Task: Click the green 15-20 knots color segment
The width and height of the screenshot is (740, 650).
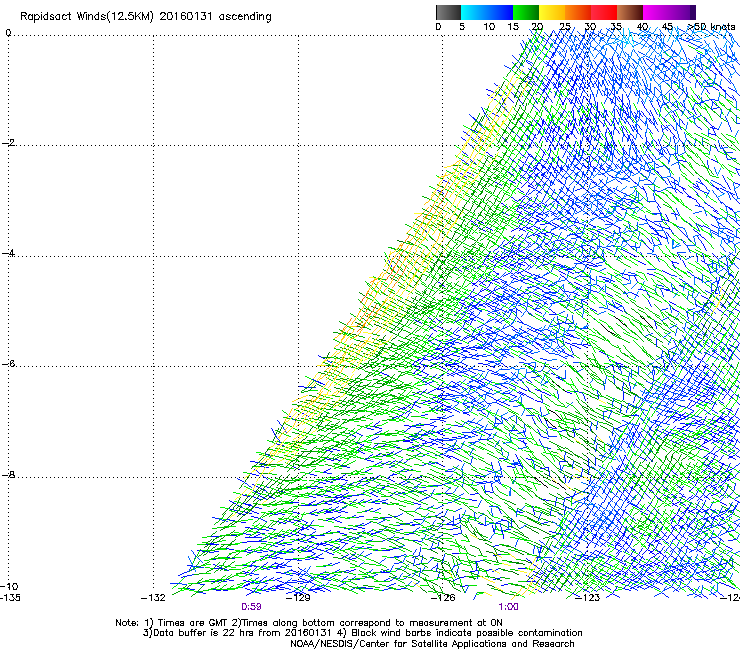Action: pos(526,12)
